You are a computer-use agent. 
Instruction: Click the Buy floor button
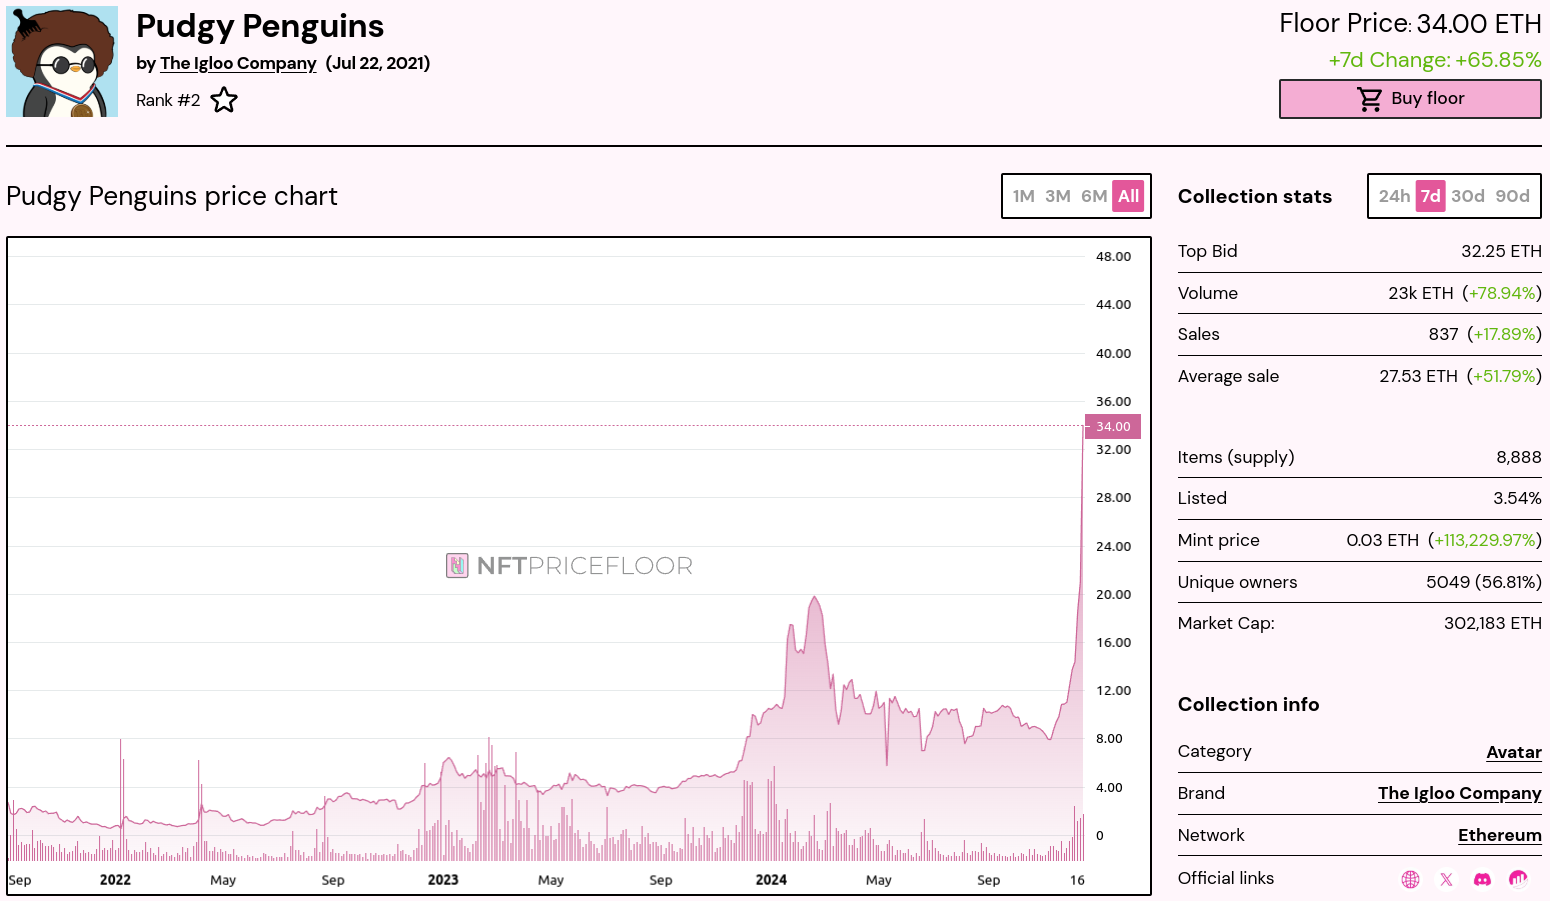(x=1410, y=99)
